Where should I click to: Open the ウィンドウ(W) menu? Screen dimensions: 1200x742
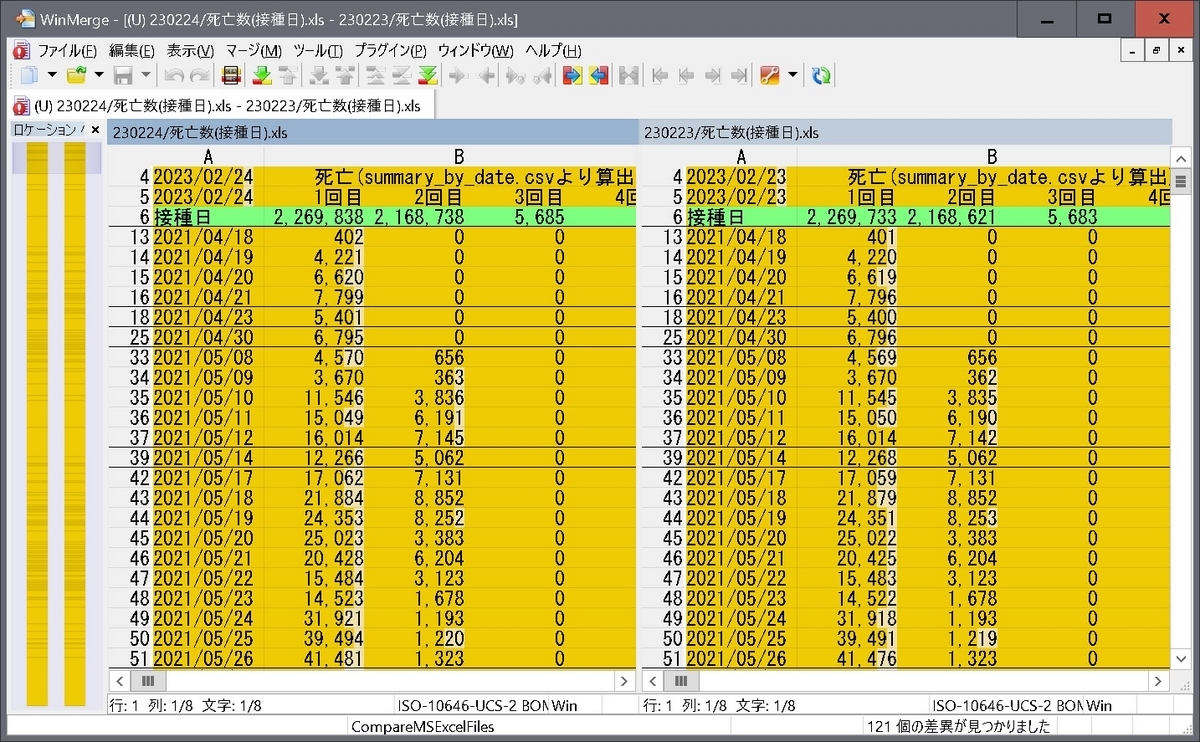click(476, 50)
